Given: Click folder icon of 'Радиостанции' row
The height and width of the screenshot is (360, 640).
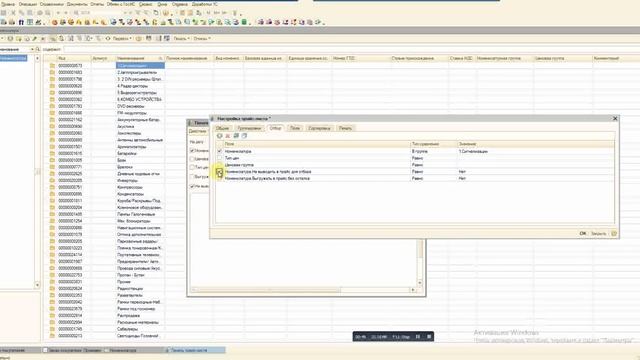Looking at the screenshot, I should point(52,288).
